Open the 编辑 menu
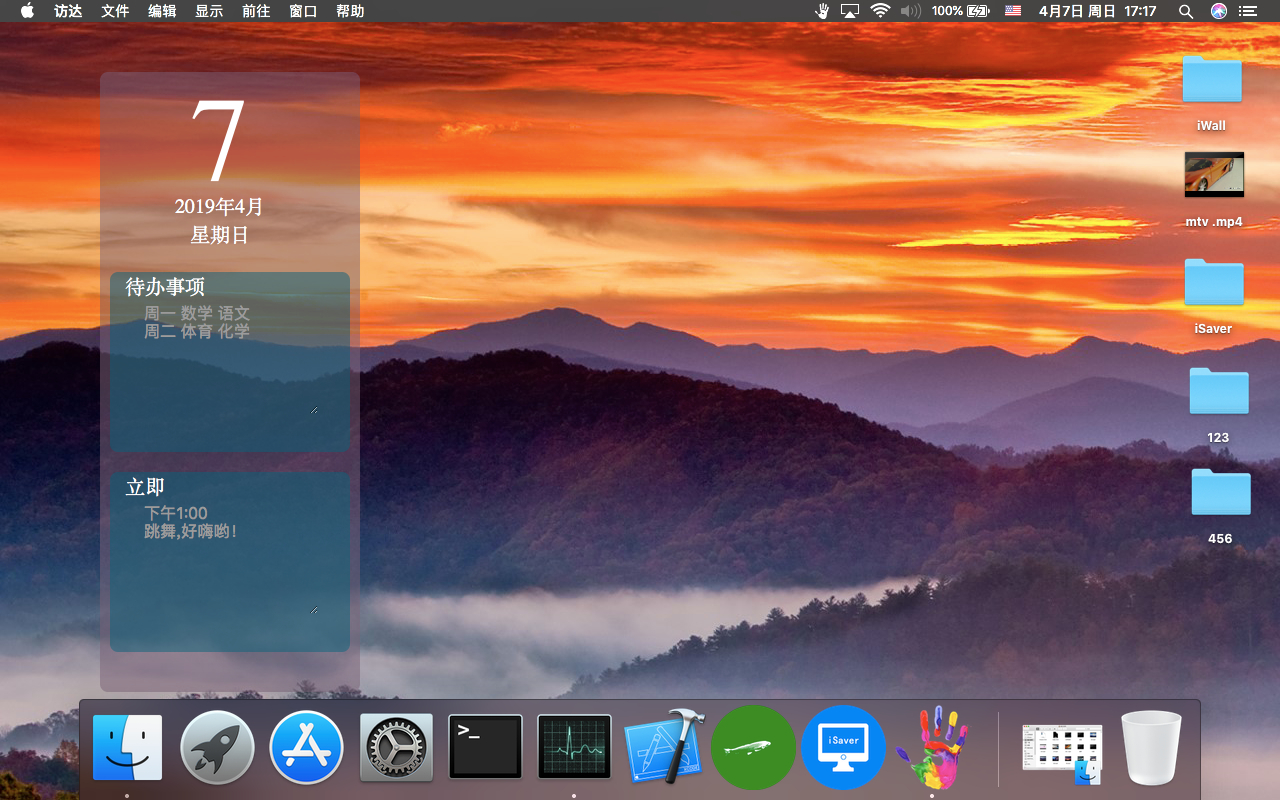1280x800 pixels. pos(162,11)
